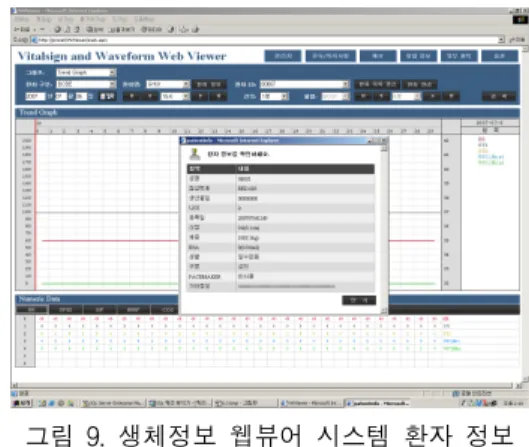The height and width of the screenshot is (447, 529).
Task: Open the IE Favorites toolbar button
Action: tap(121, 30)
